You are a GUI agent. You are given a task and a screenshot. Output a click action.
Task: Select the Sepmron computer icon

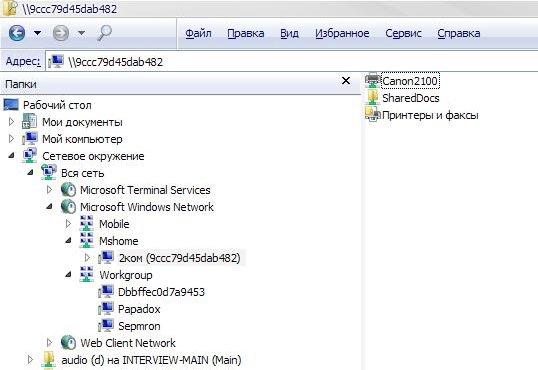coord(106,325)
